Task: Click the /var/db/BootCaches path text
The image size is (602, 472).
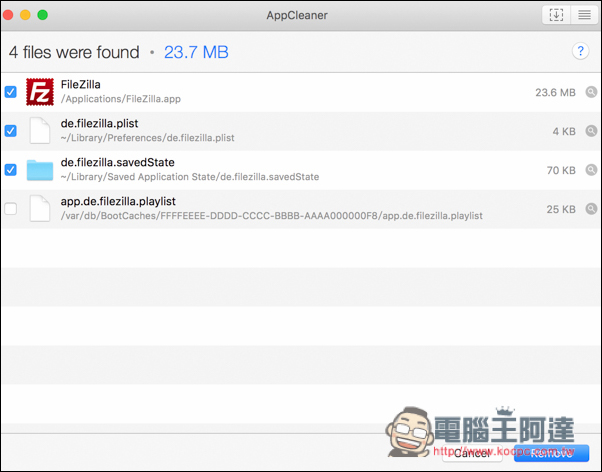Action: pyautogui.click(x=271, y=216)
